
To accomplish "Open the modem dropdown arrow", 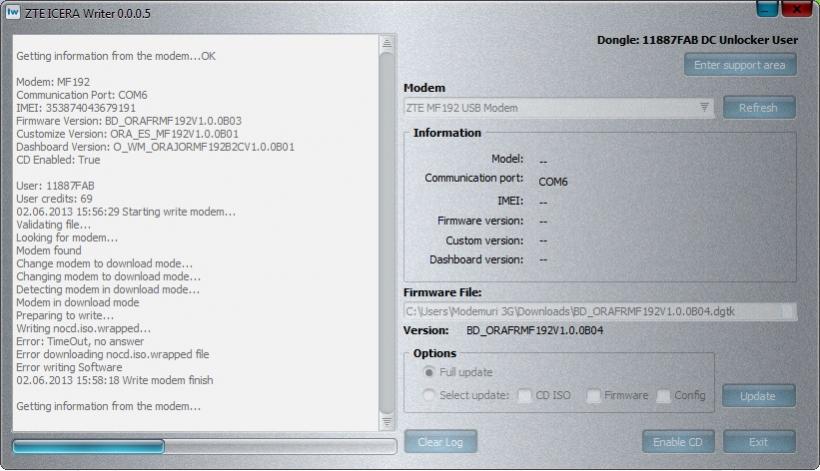I will coord(704,108).
